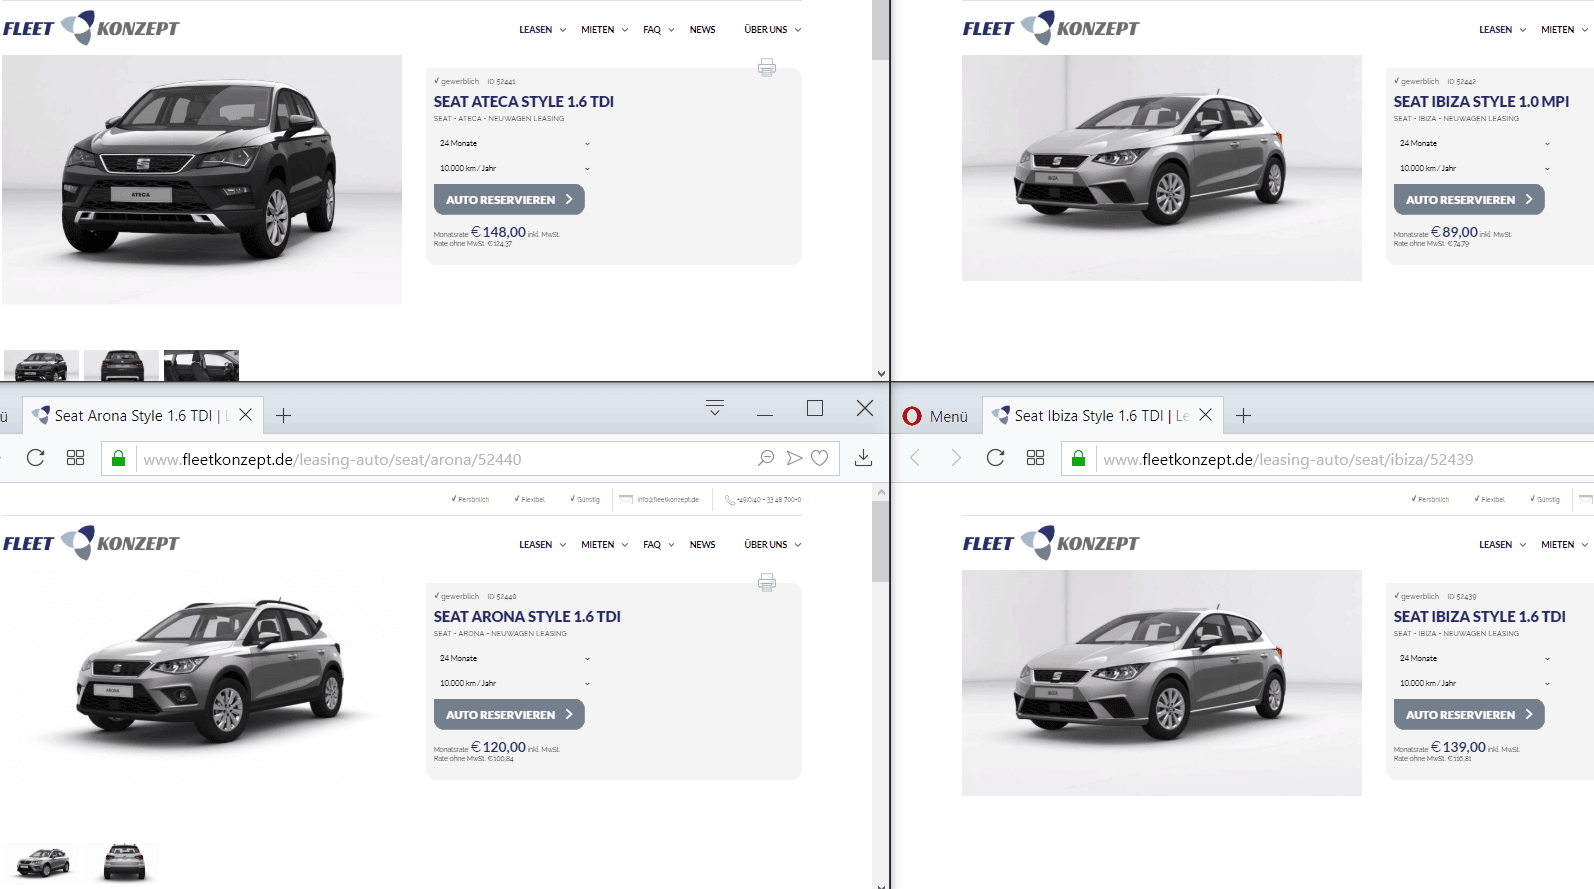Go forward in the Ibiza 1.6 TDI window
Screen dimensions: 1594x889
(x=956, y=458)
